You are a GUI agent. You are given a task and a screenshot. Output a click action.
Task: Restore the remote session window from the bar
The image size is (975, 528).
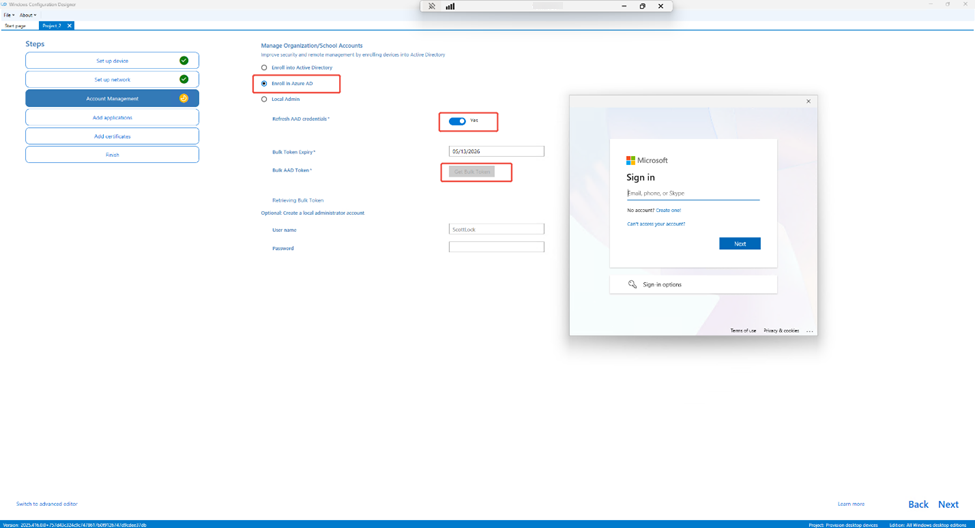642,6
